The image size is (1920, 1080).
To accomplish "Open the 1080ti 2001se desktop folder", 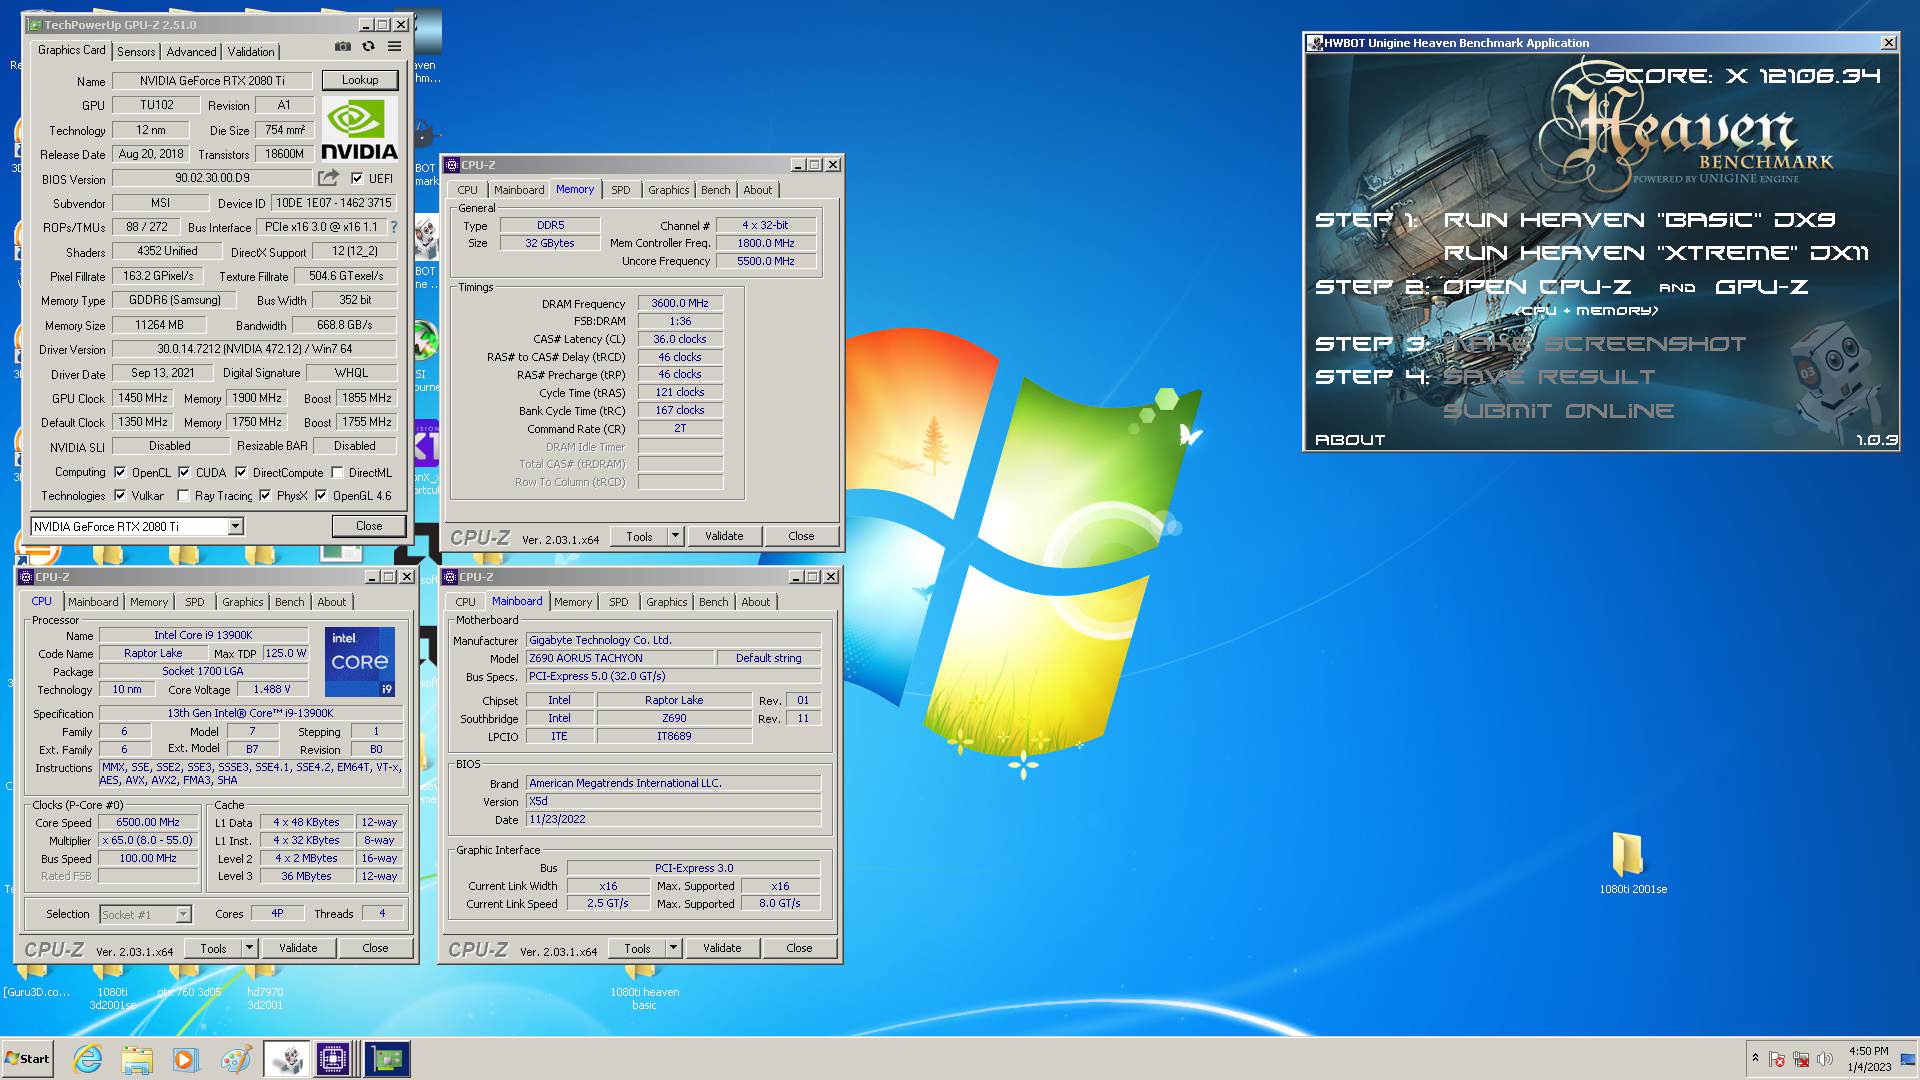I will [x=1632, y=862].
